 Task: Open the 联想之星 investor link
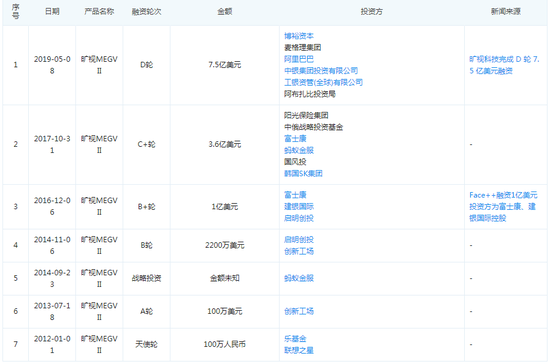pos(299,350)
